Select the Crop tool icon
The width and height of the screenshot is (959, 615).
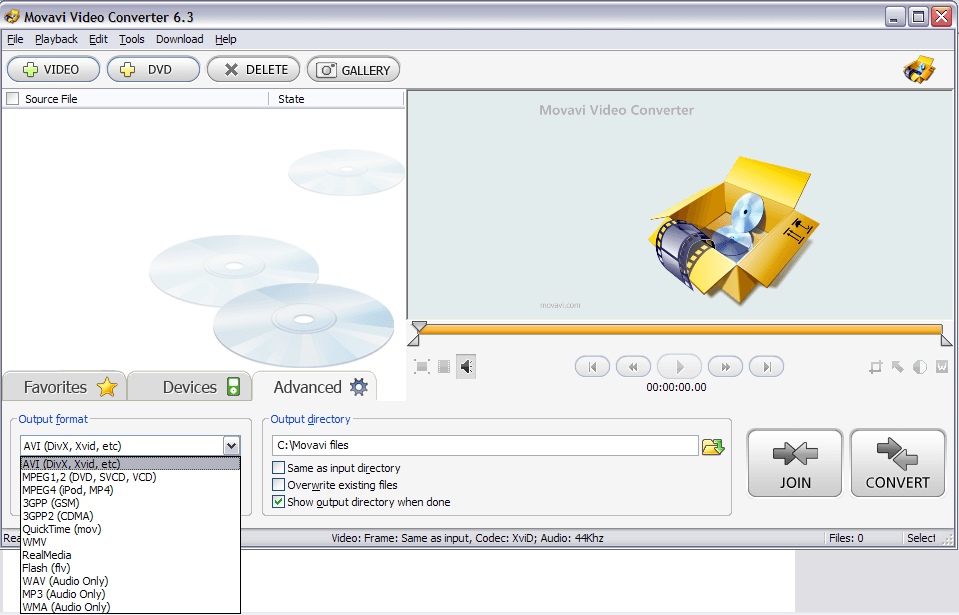(876, 366)
